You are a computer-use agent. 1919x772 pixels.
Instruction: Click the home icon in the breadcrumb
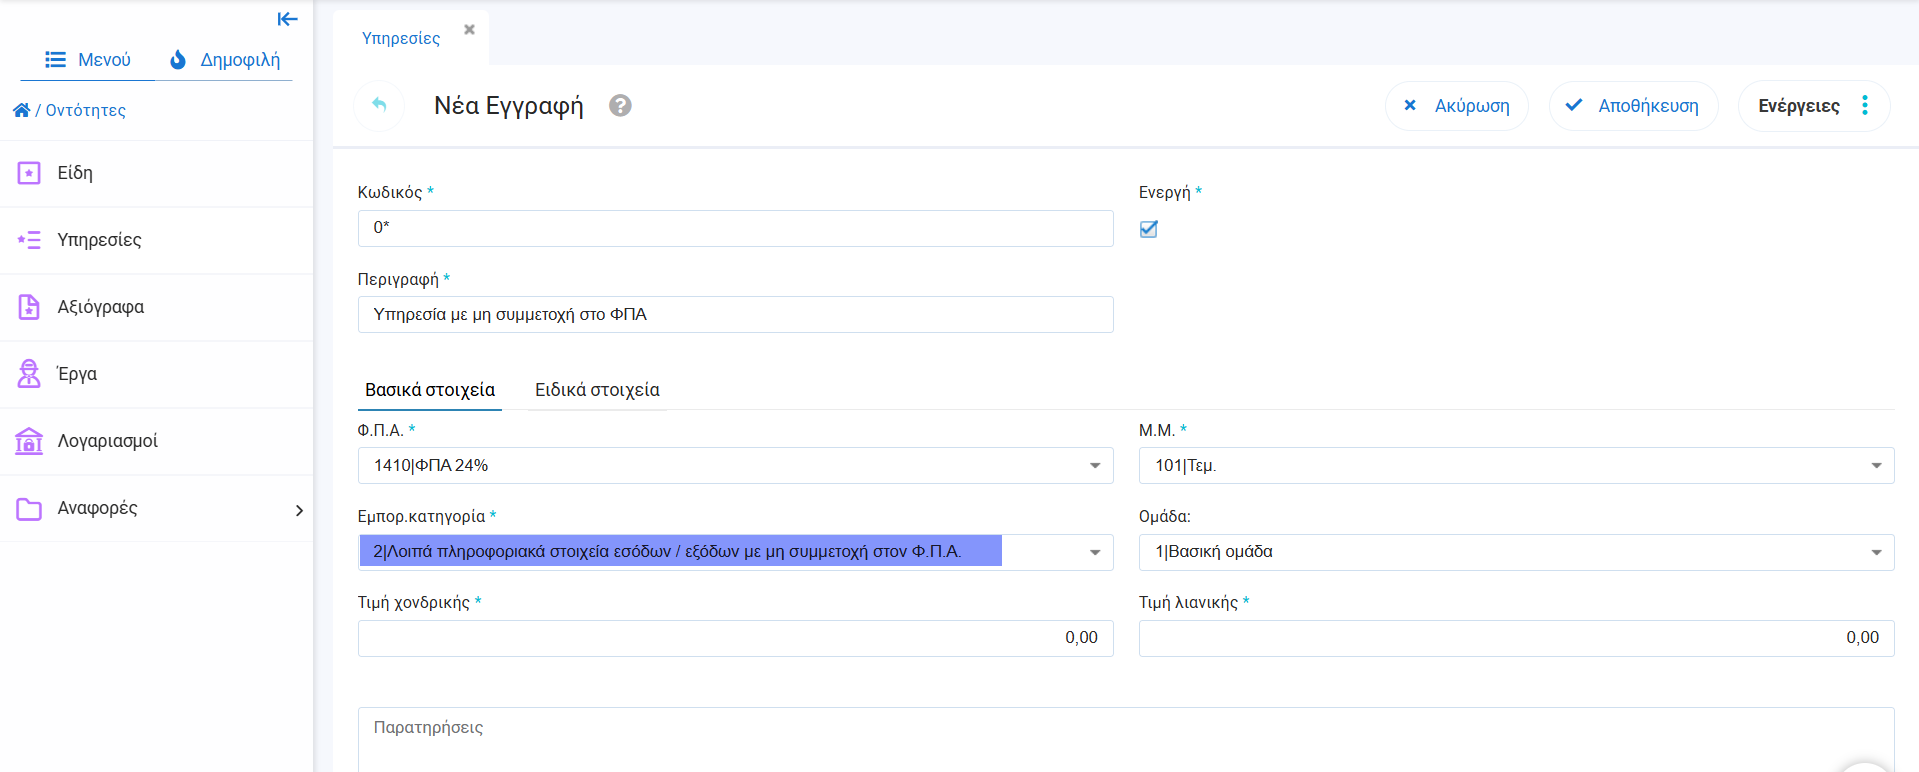click(21, 110)
